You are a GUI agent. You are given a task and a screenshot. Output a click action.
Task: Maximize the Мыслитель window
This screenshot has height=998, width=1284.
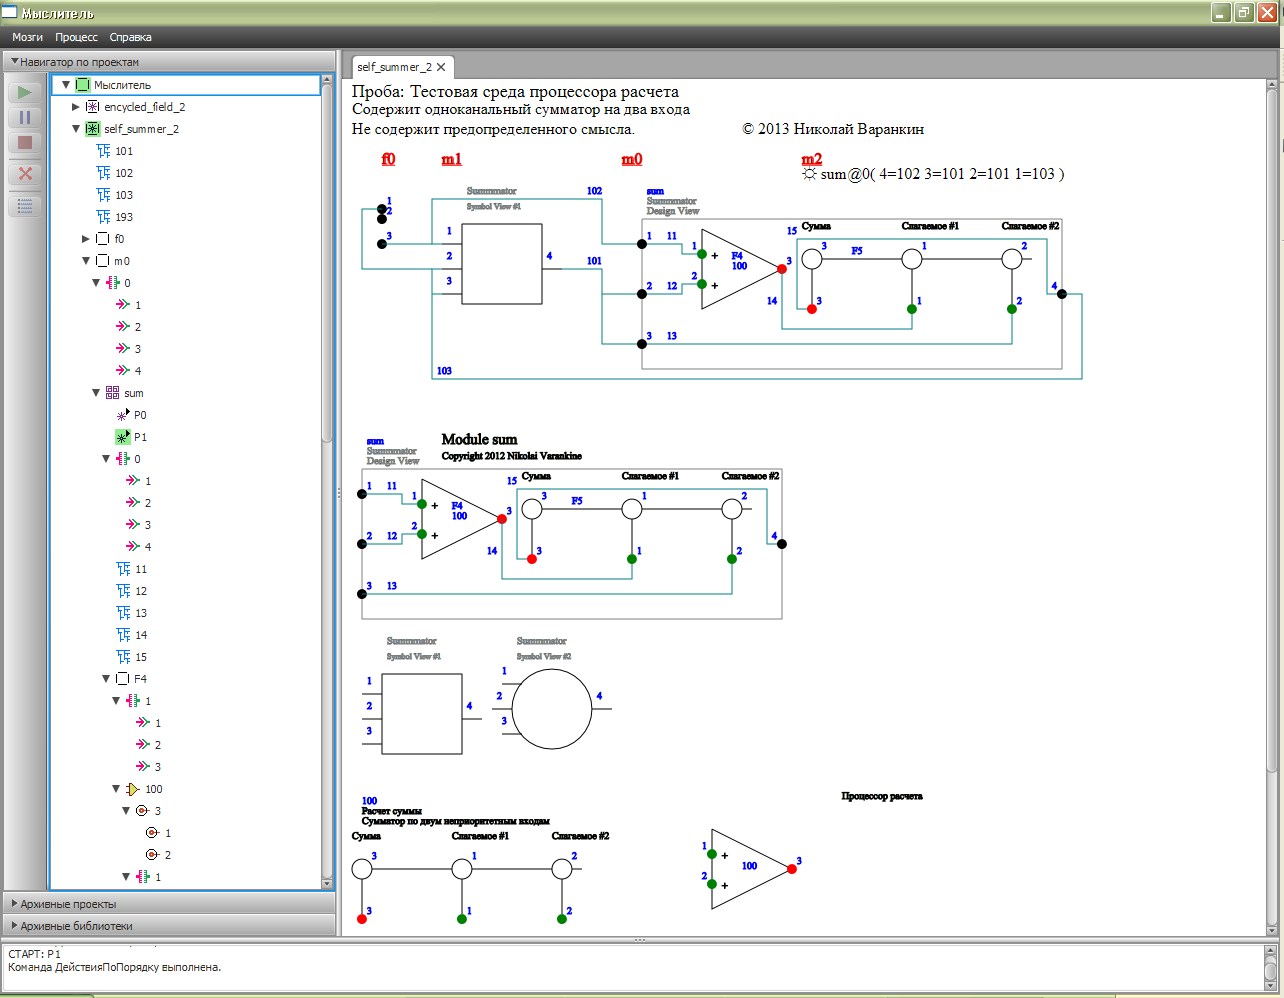click(x=1244, y=12)
